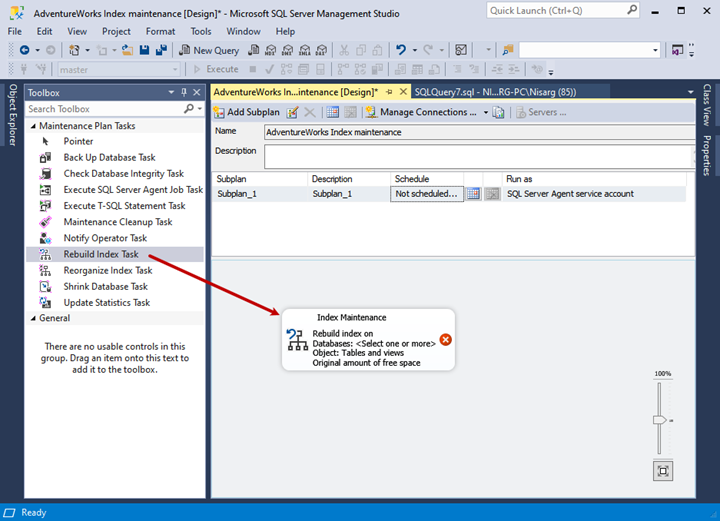Open the View menu
720x521 pixels.
point(77,31)
